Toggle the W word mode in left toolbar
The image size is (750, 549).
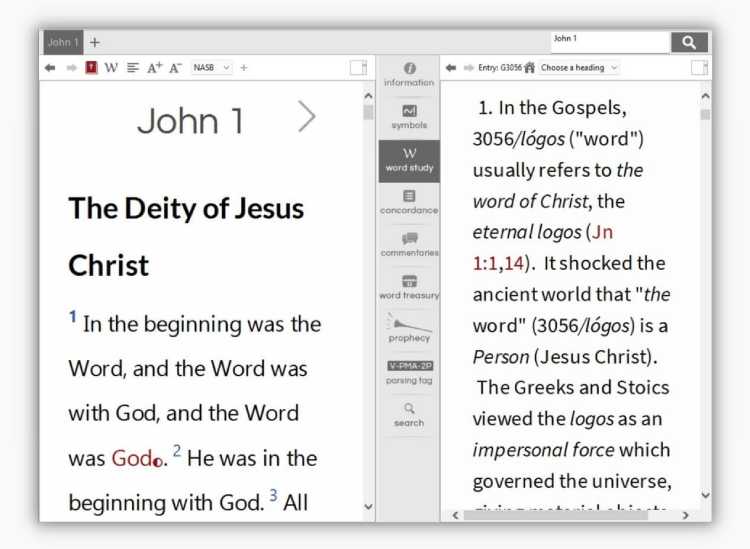111,68
